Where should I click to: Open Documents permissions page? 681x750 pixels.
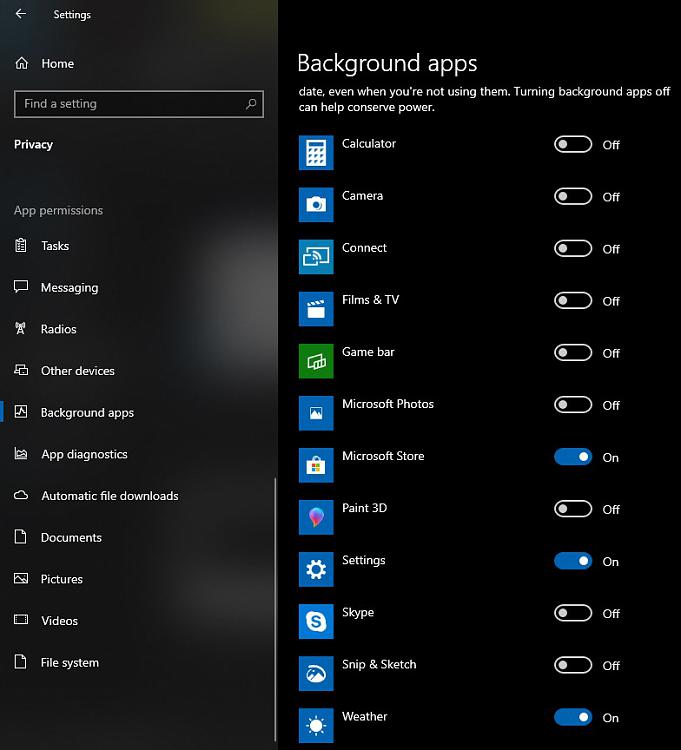(71, 538)
